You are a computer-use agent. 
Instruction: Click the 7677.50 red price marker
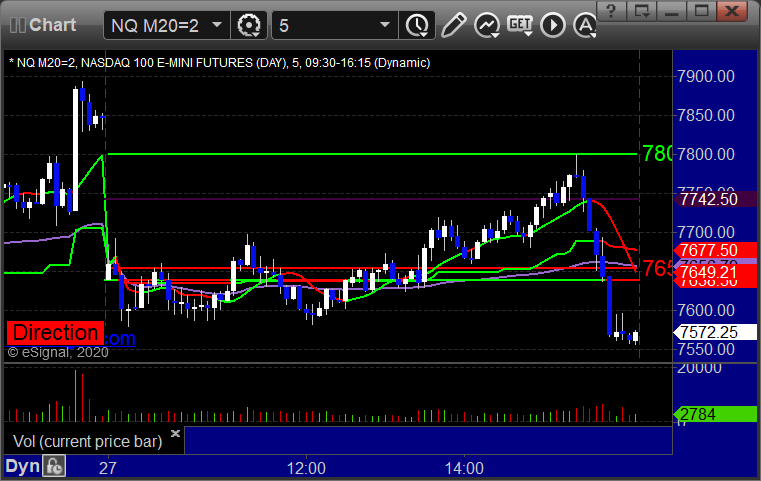715,250
